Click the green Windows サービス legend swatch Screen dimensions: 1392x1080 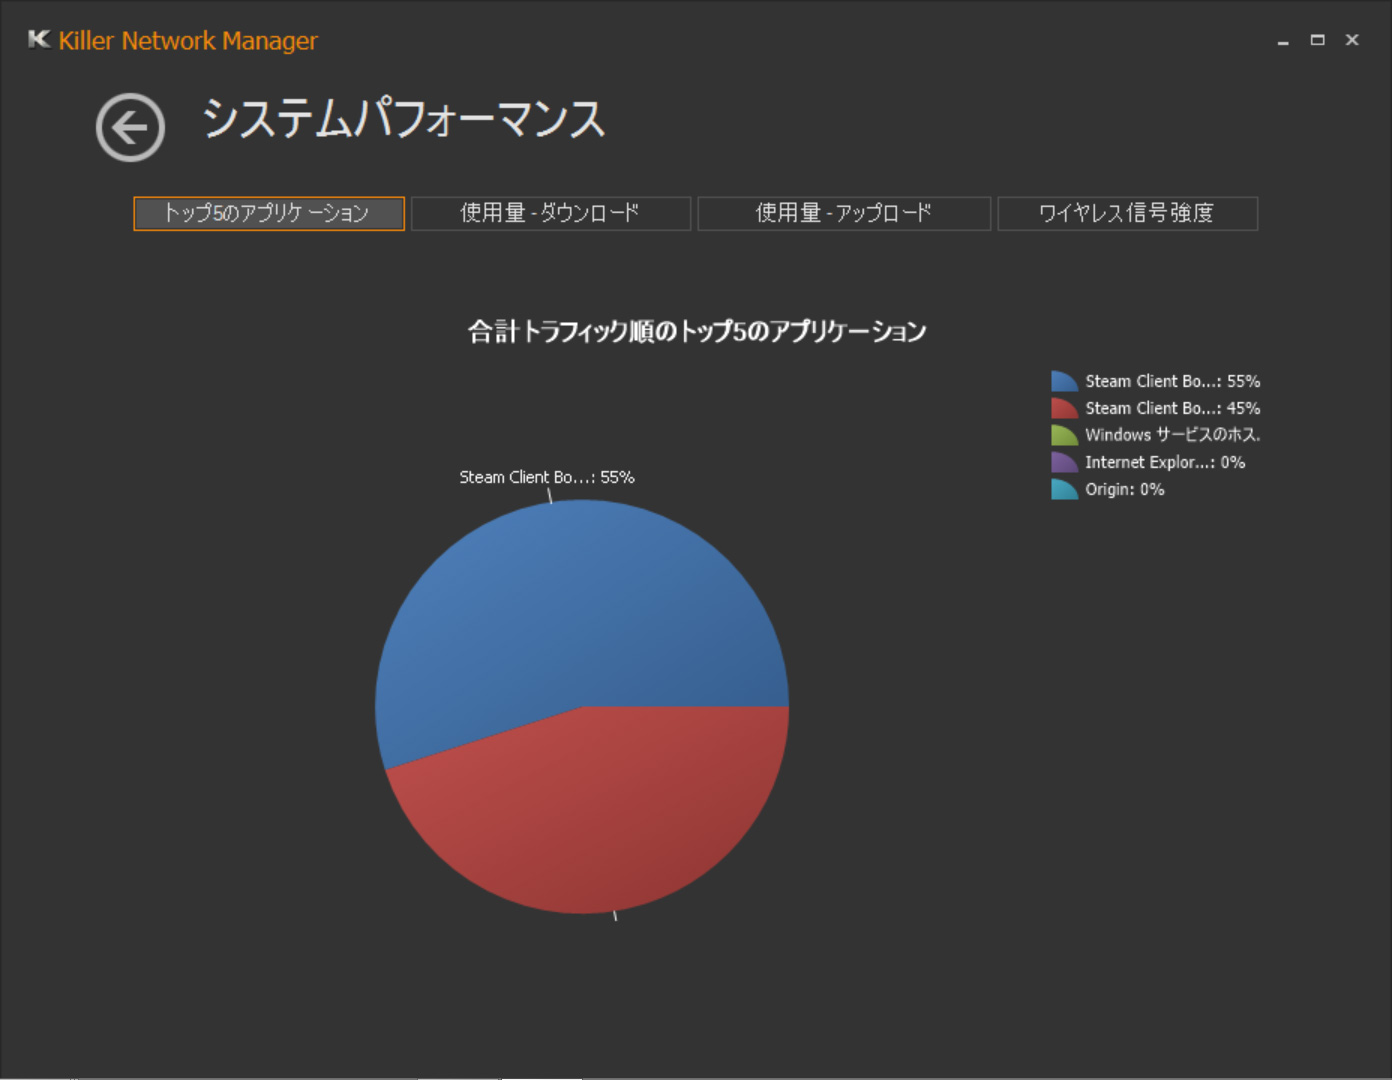1064,435
